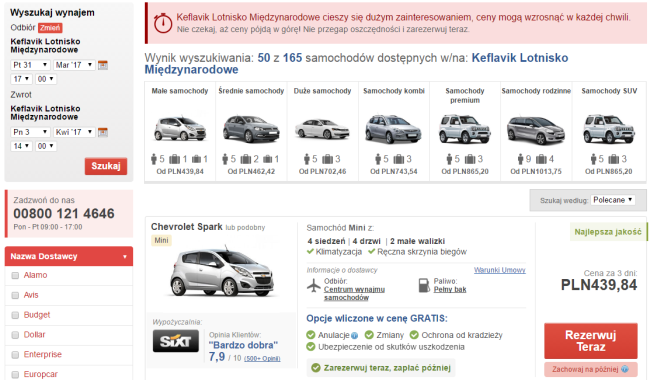Enable the Budget supplier filter checkbox
Screen dimensions: 650x380
pos(15,315)
